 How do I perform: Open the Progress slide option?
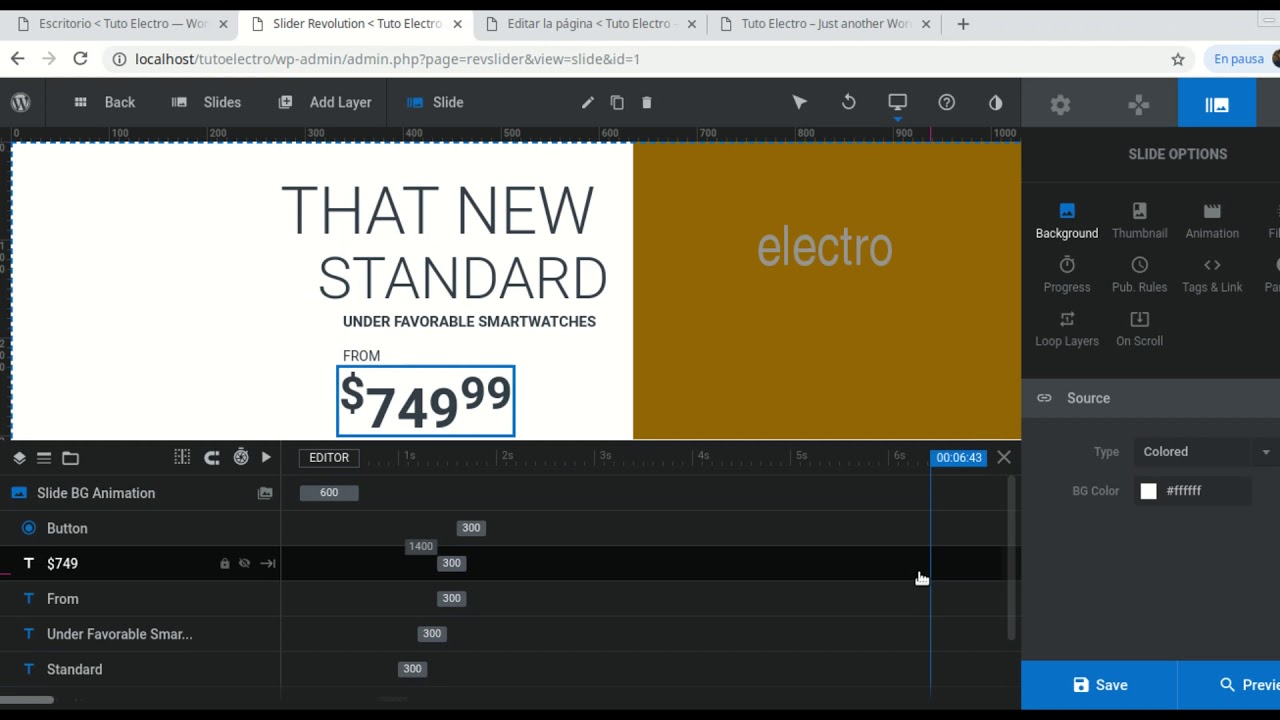pyautogui.click(x=1067, y=274)
